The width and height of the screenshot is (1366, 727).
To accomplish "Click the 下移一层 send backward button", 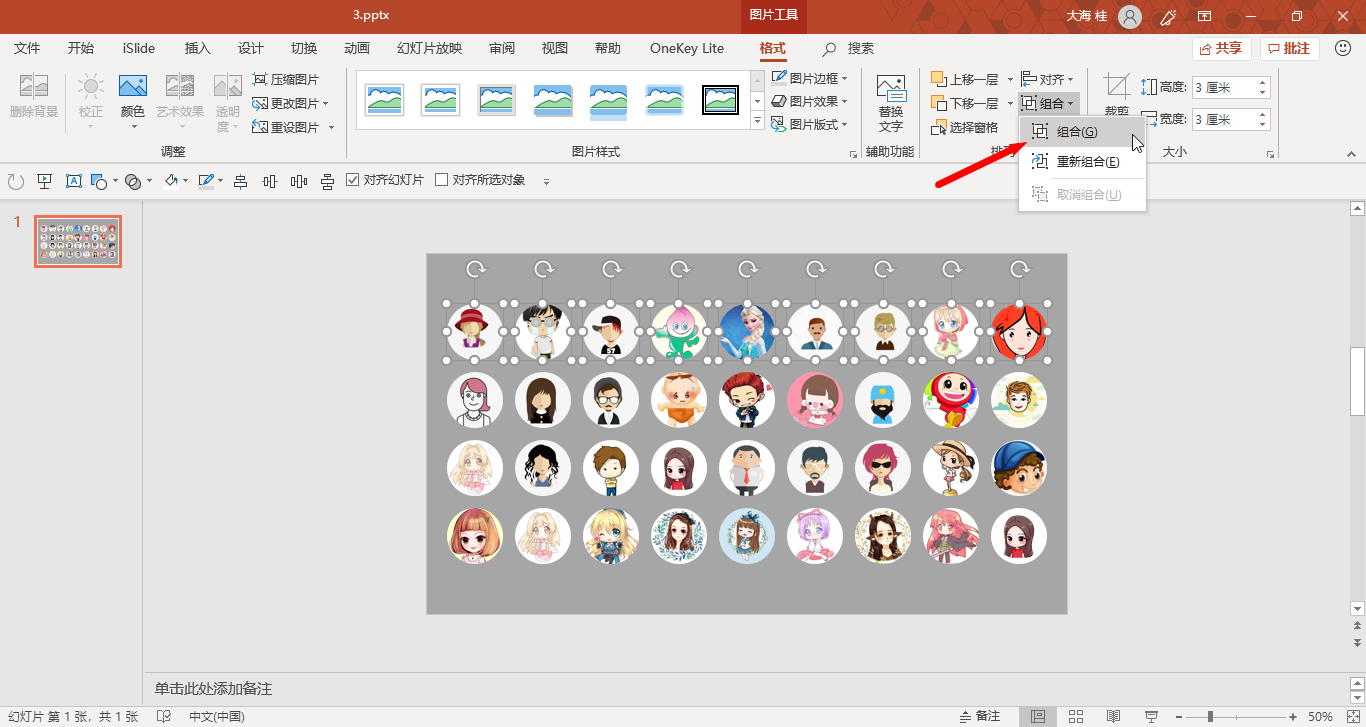I will (965, 103).
